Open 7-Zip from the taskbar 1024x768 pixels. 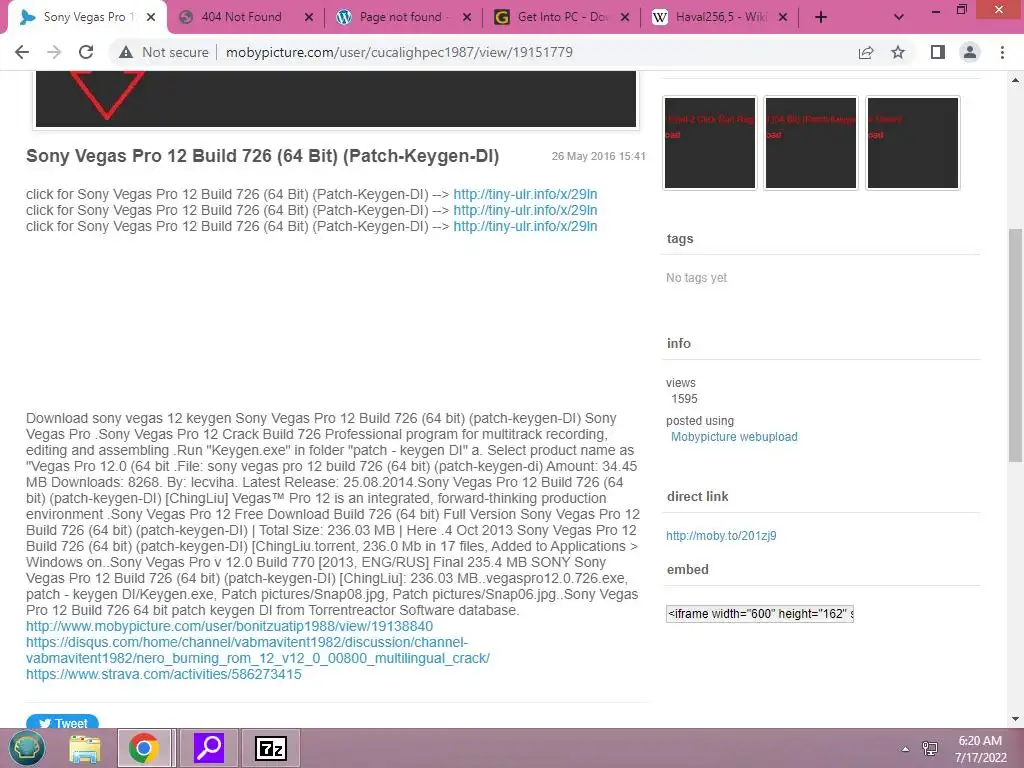click(x=270, y=748)
